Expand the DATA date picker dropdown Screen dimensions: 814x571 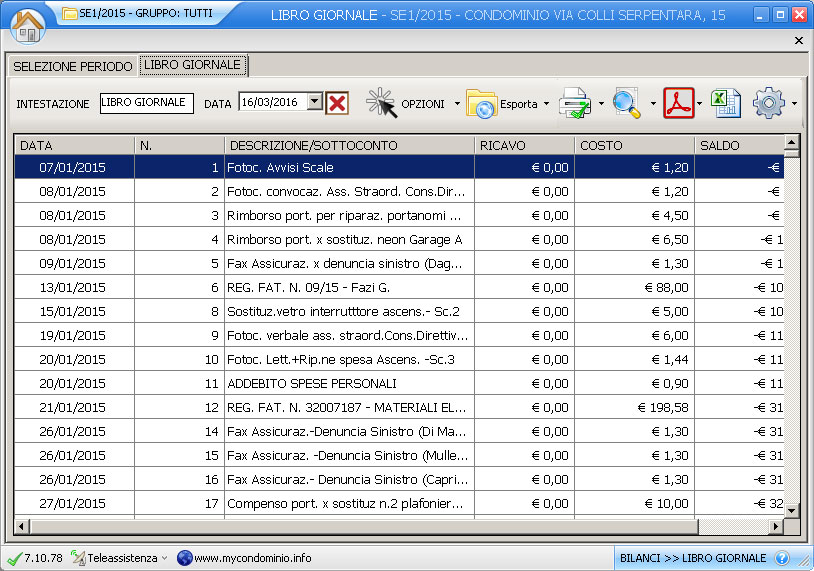(x=315, y=102)
